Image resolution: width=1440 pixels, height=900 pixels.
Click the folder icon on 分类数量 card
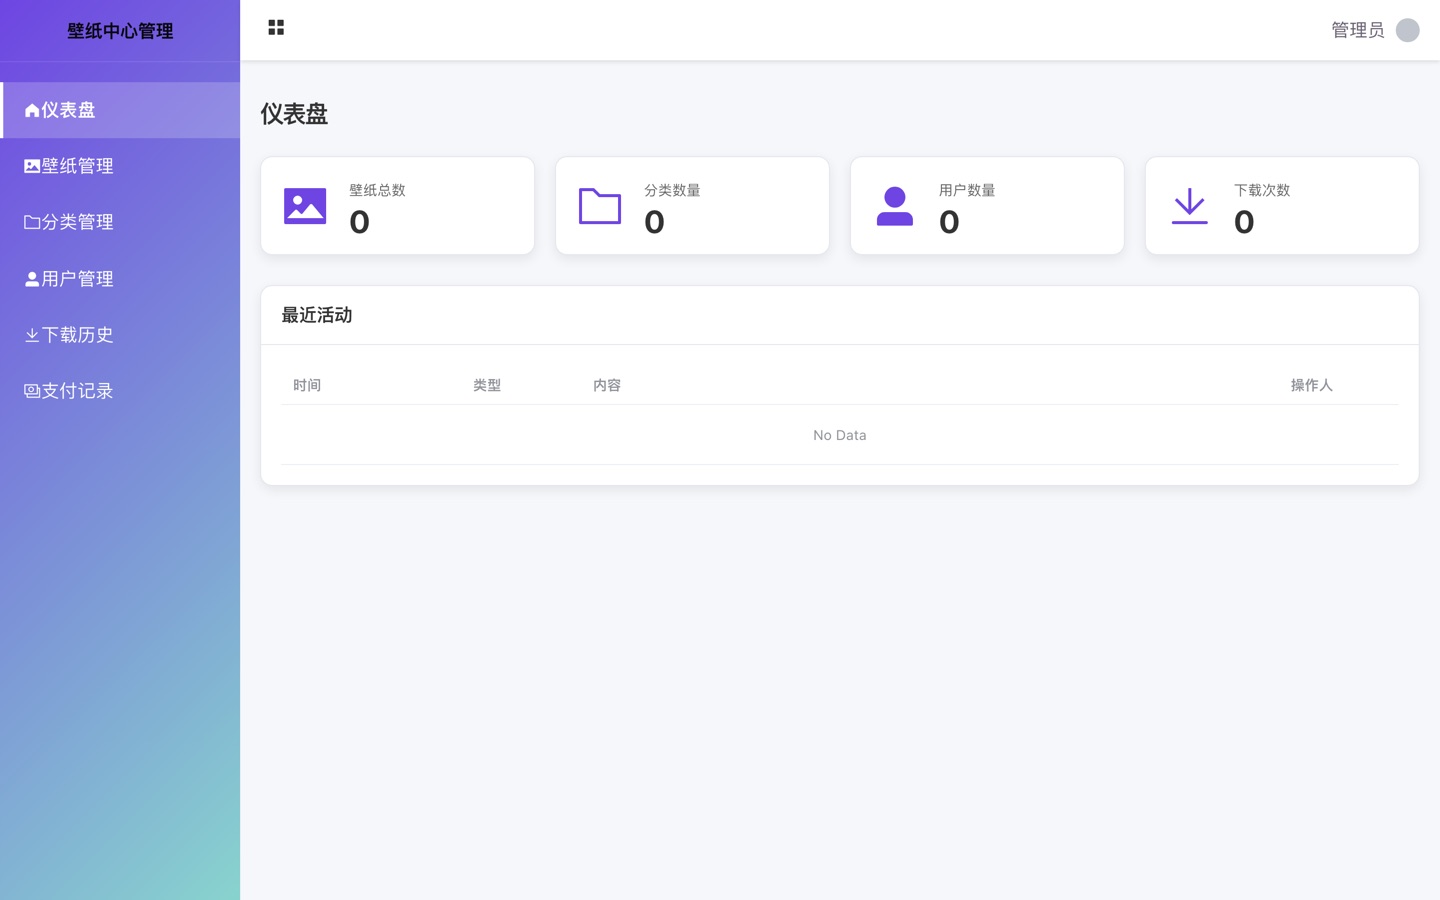[600, 206]
